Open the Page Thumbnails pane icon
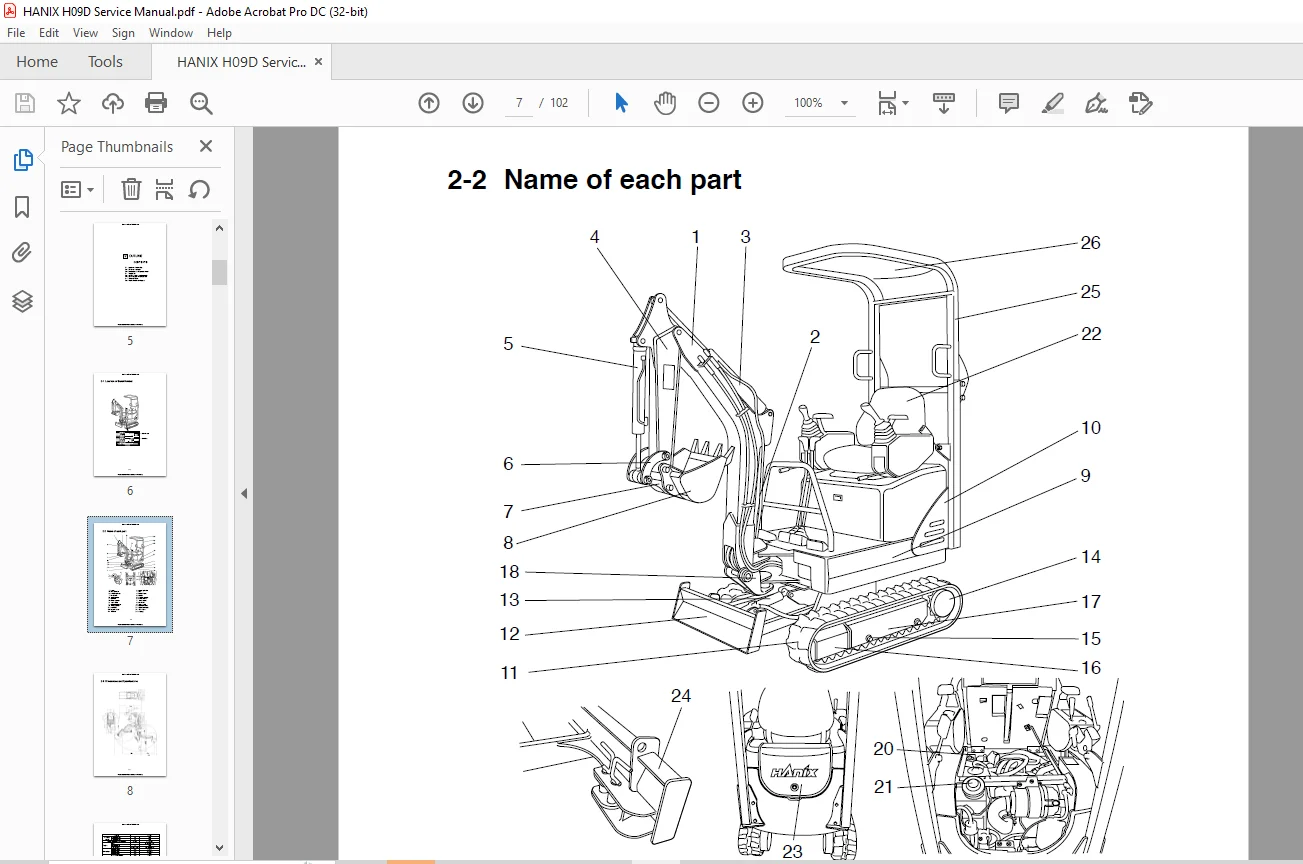This screenshot has width=1303, height=864. (x=22, y=160)
